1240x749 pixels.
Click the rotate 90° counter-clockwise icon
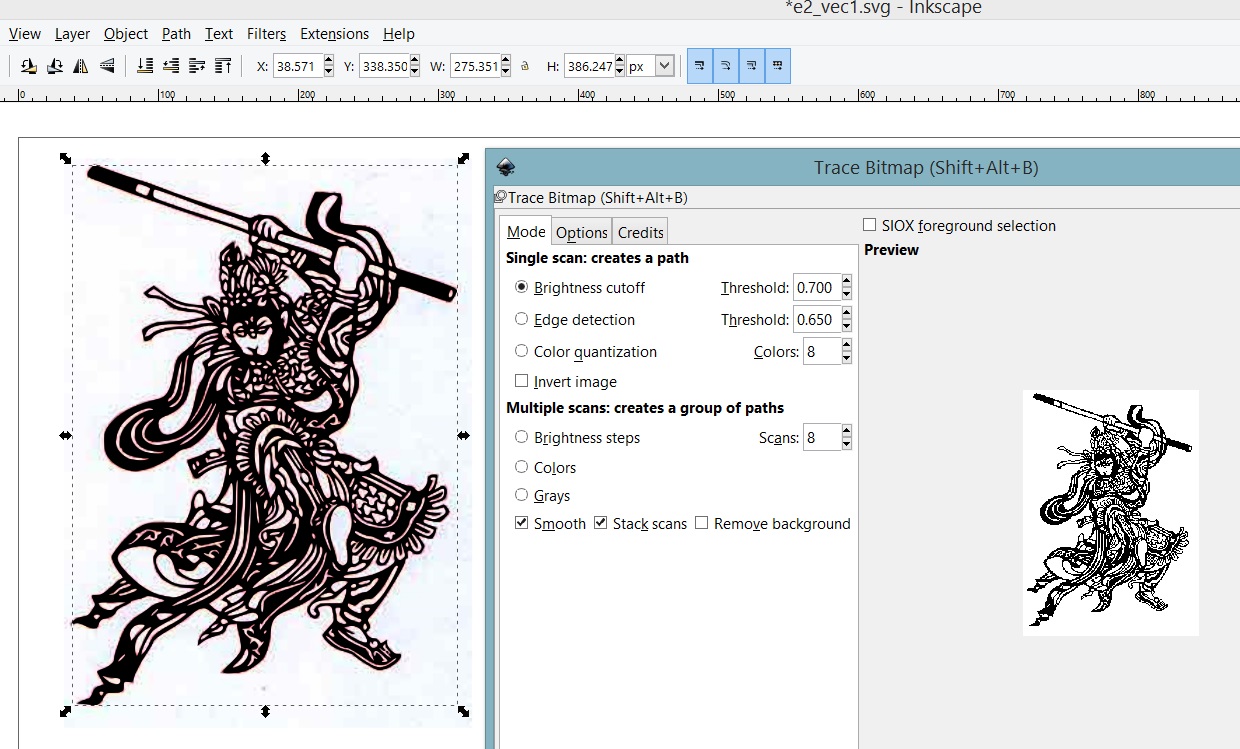[29, 66]
